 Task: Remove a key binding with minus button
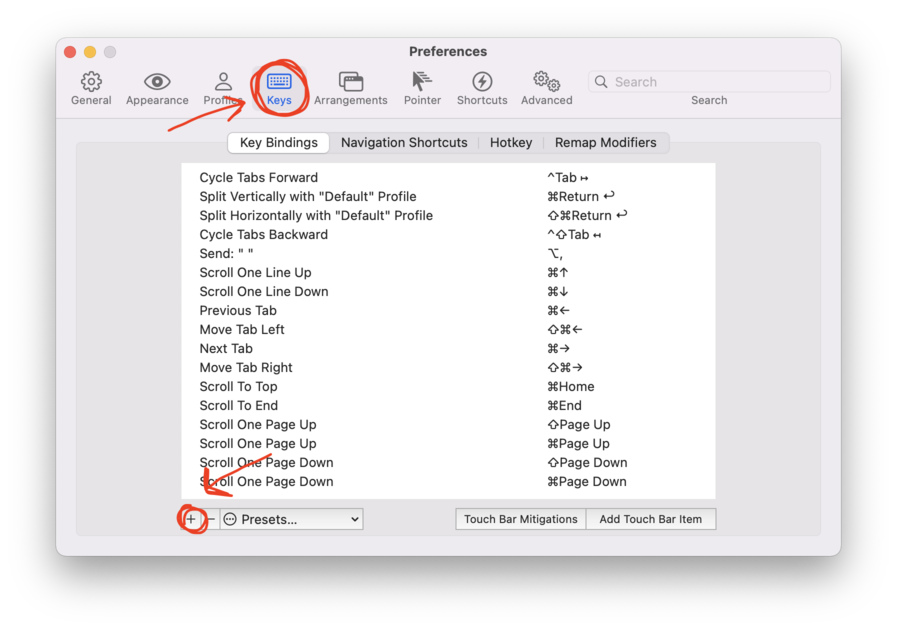click(x=210, y=519)
